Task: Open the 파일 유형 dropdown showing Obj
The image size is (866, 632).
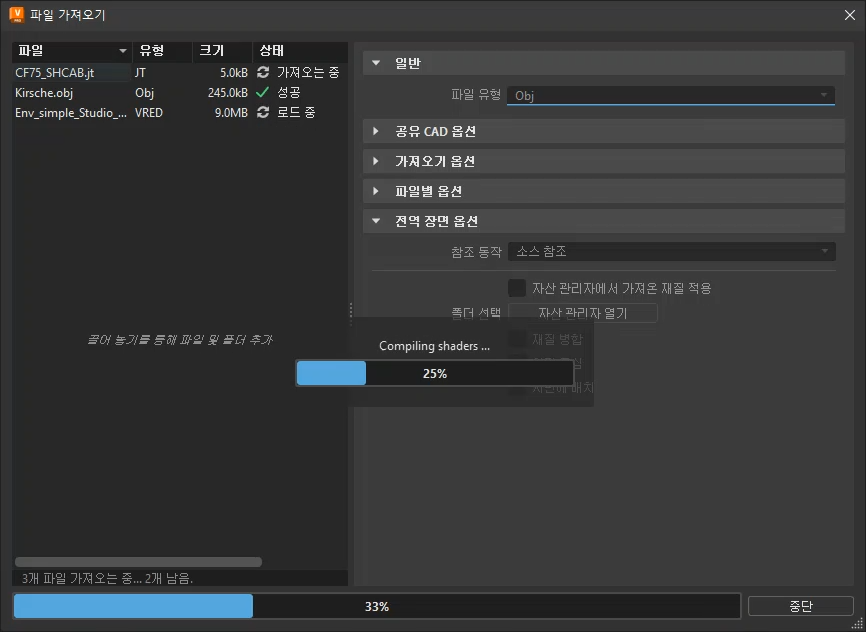Action: point(670,95)
